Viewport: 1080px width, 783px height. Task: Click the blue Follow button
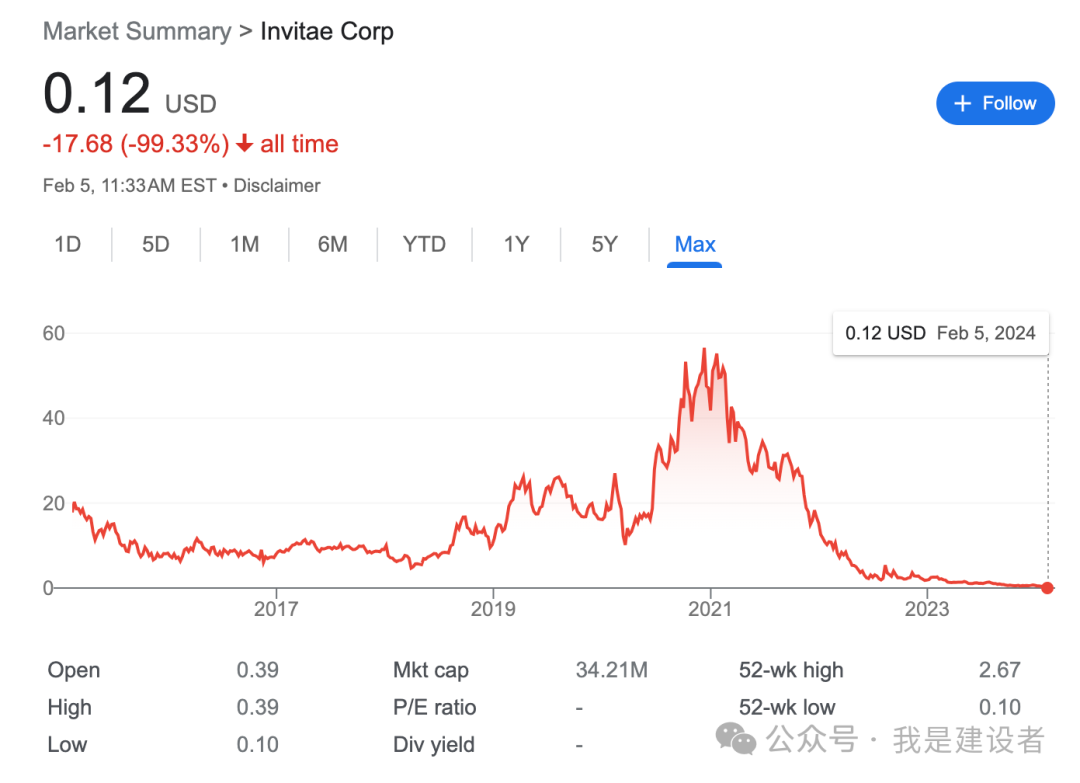point(995,103)
